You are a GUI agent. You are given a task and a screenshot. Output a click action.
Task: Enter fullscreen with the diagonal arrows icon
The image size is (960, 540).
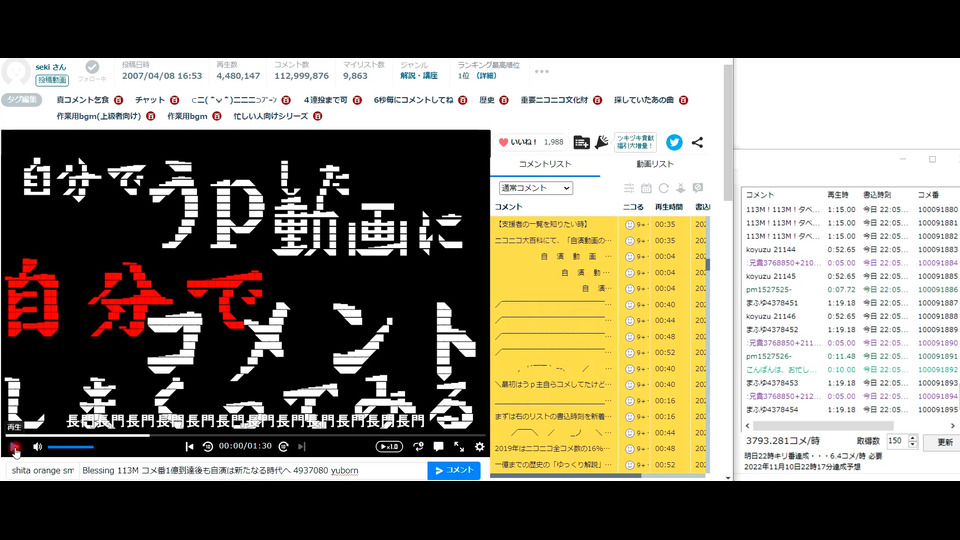[x=459, y=446]
